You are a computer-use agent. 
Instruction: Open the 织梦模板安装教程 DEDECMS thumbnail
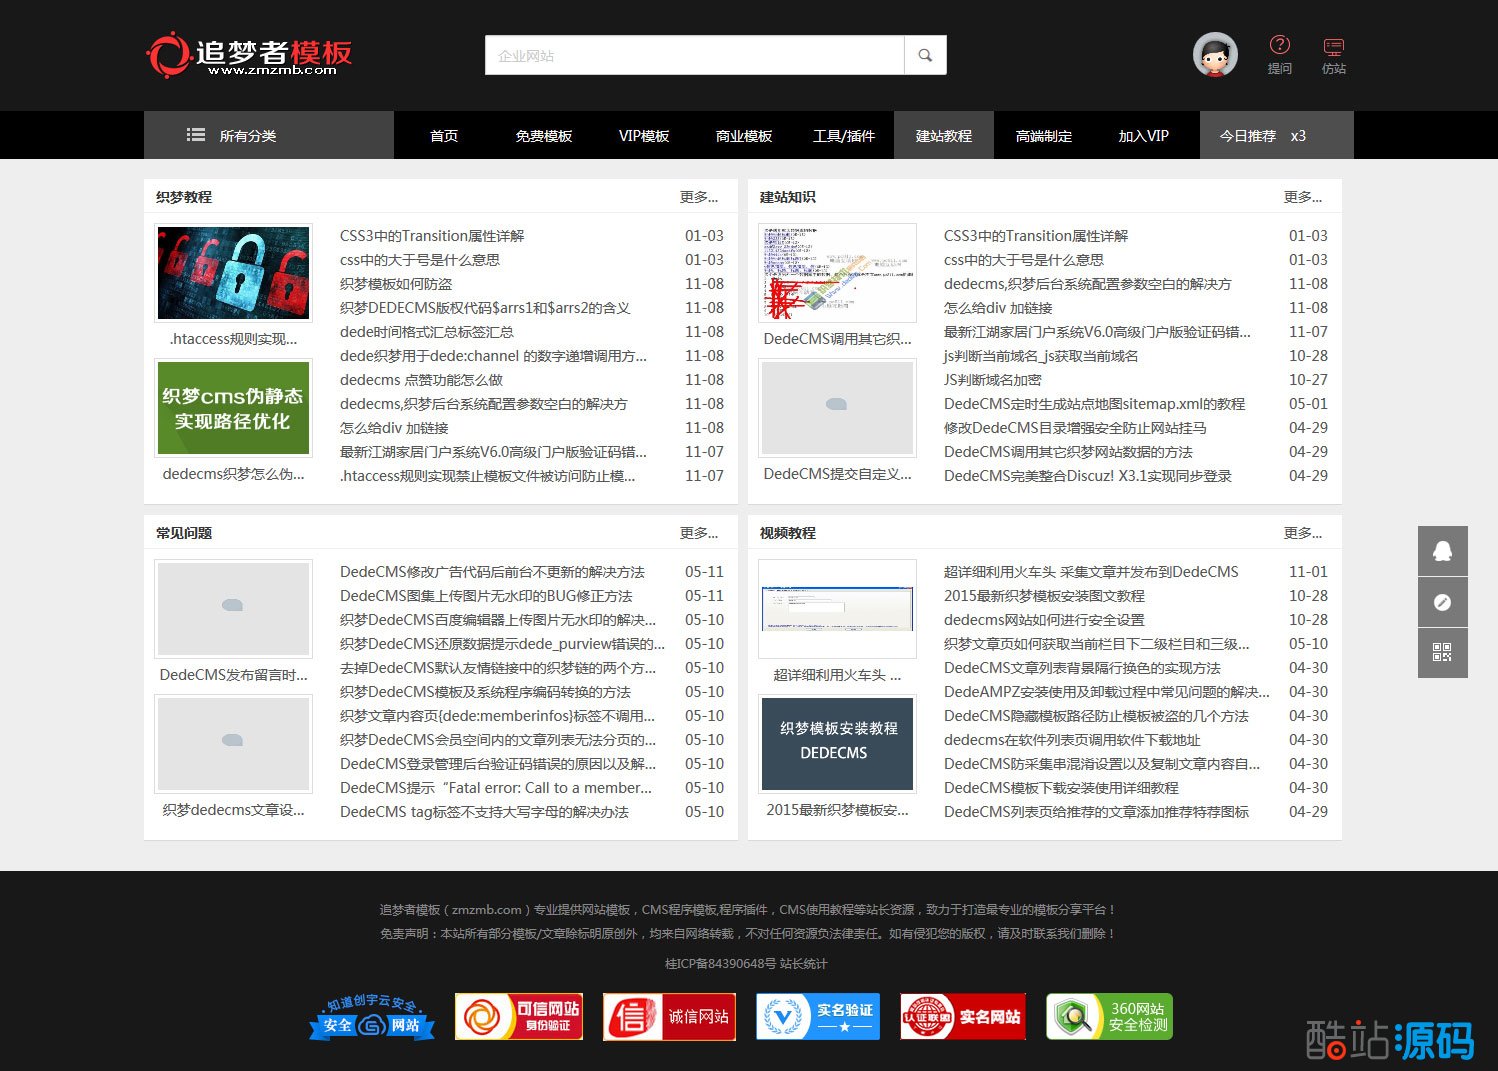click(837, 744)
